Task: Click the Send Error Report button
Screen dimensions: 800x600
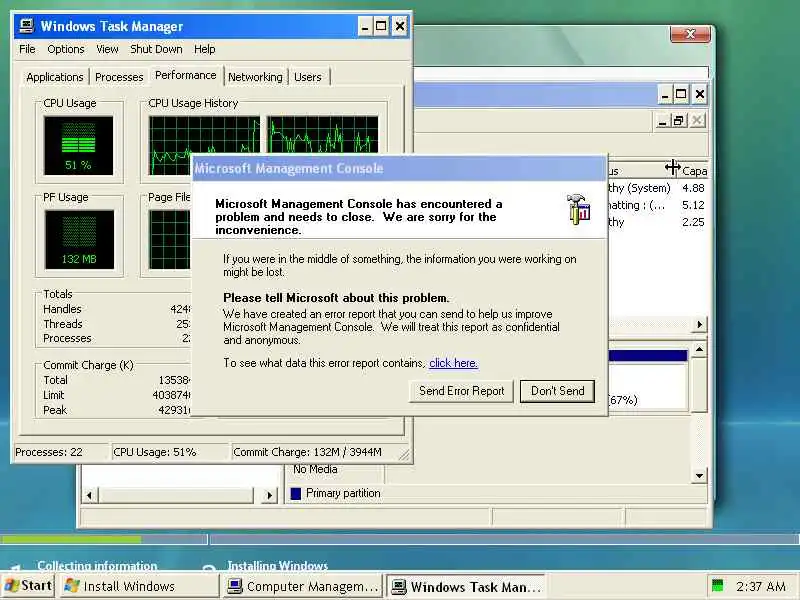Action: [x=461, y=391]
